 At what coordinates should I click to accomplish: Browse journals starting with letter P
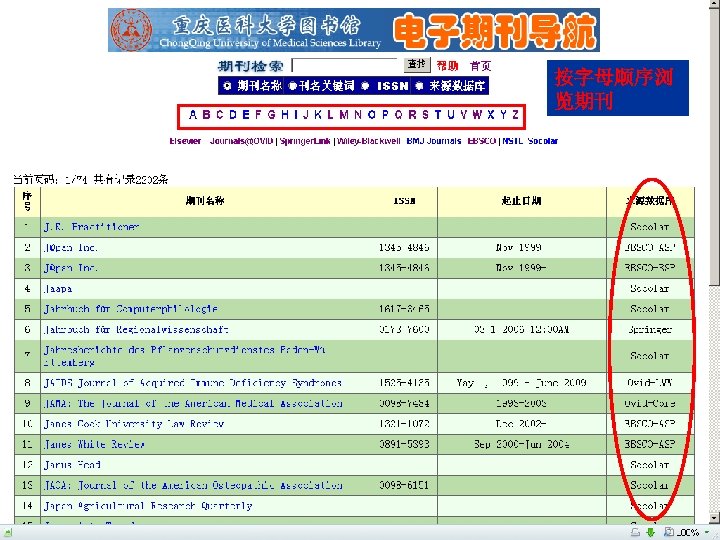click(385, 115)
